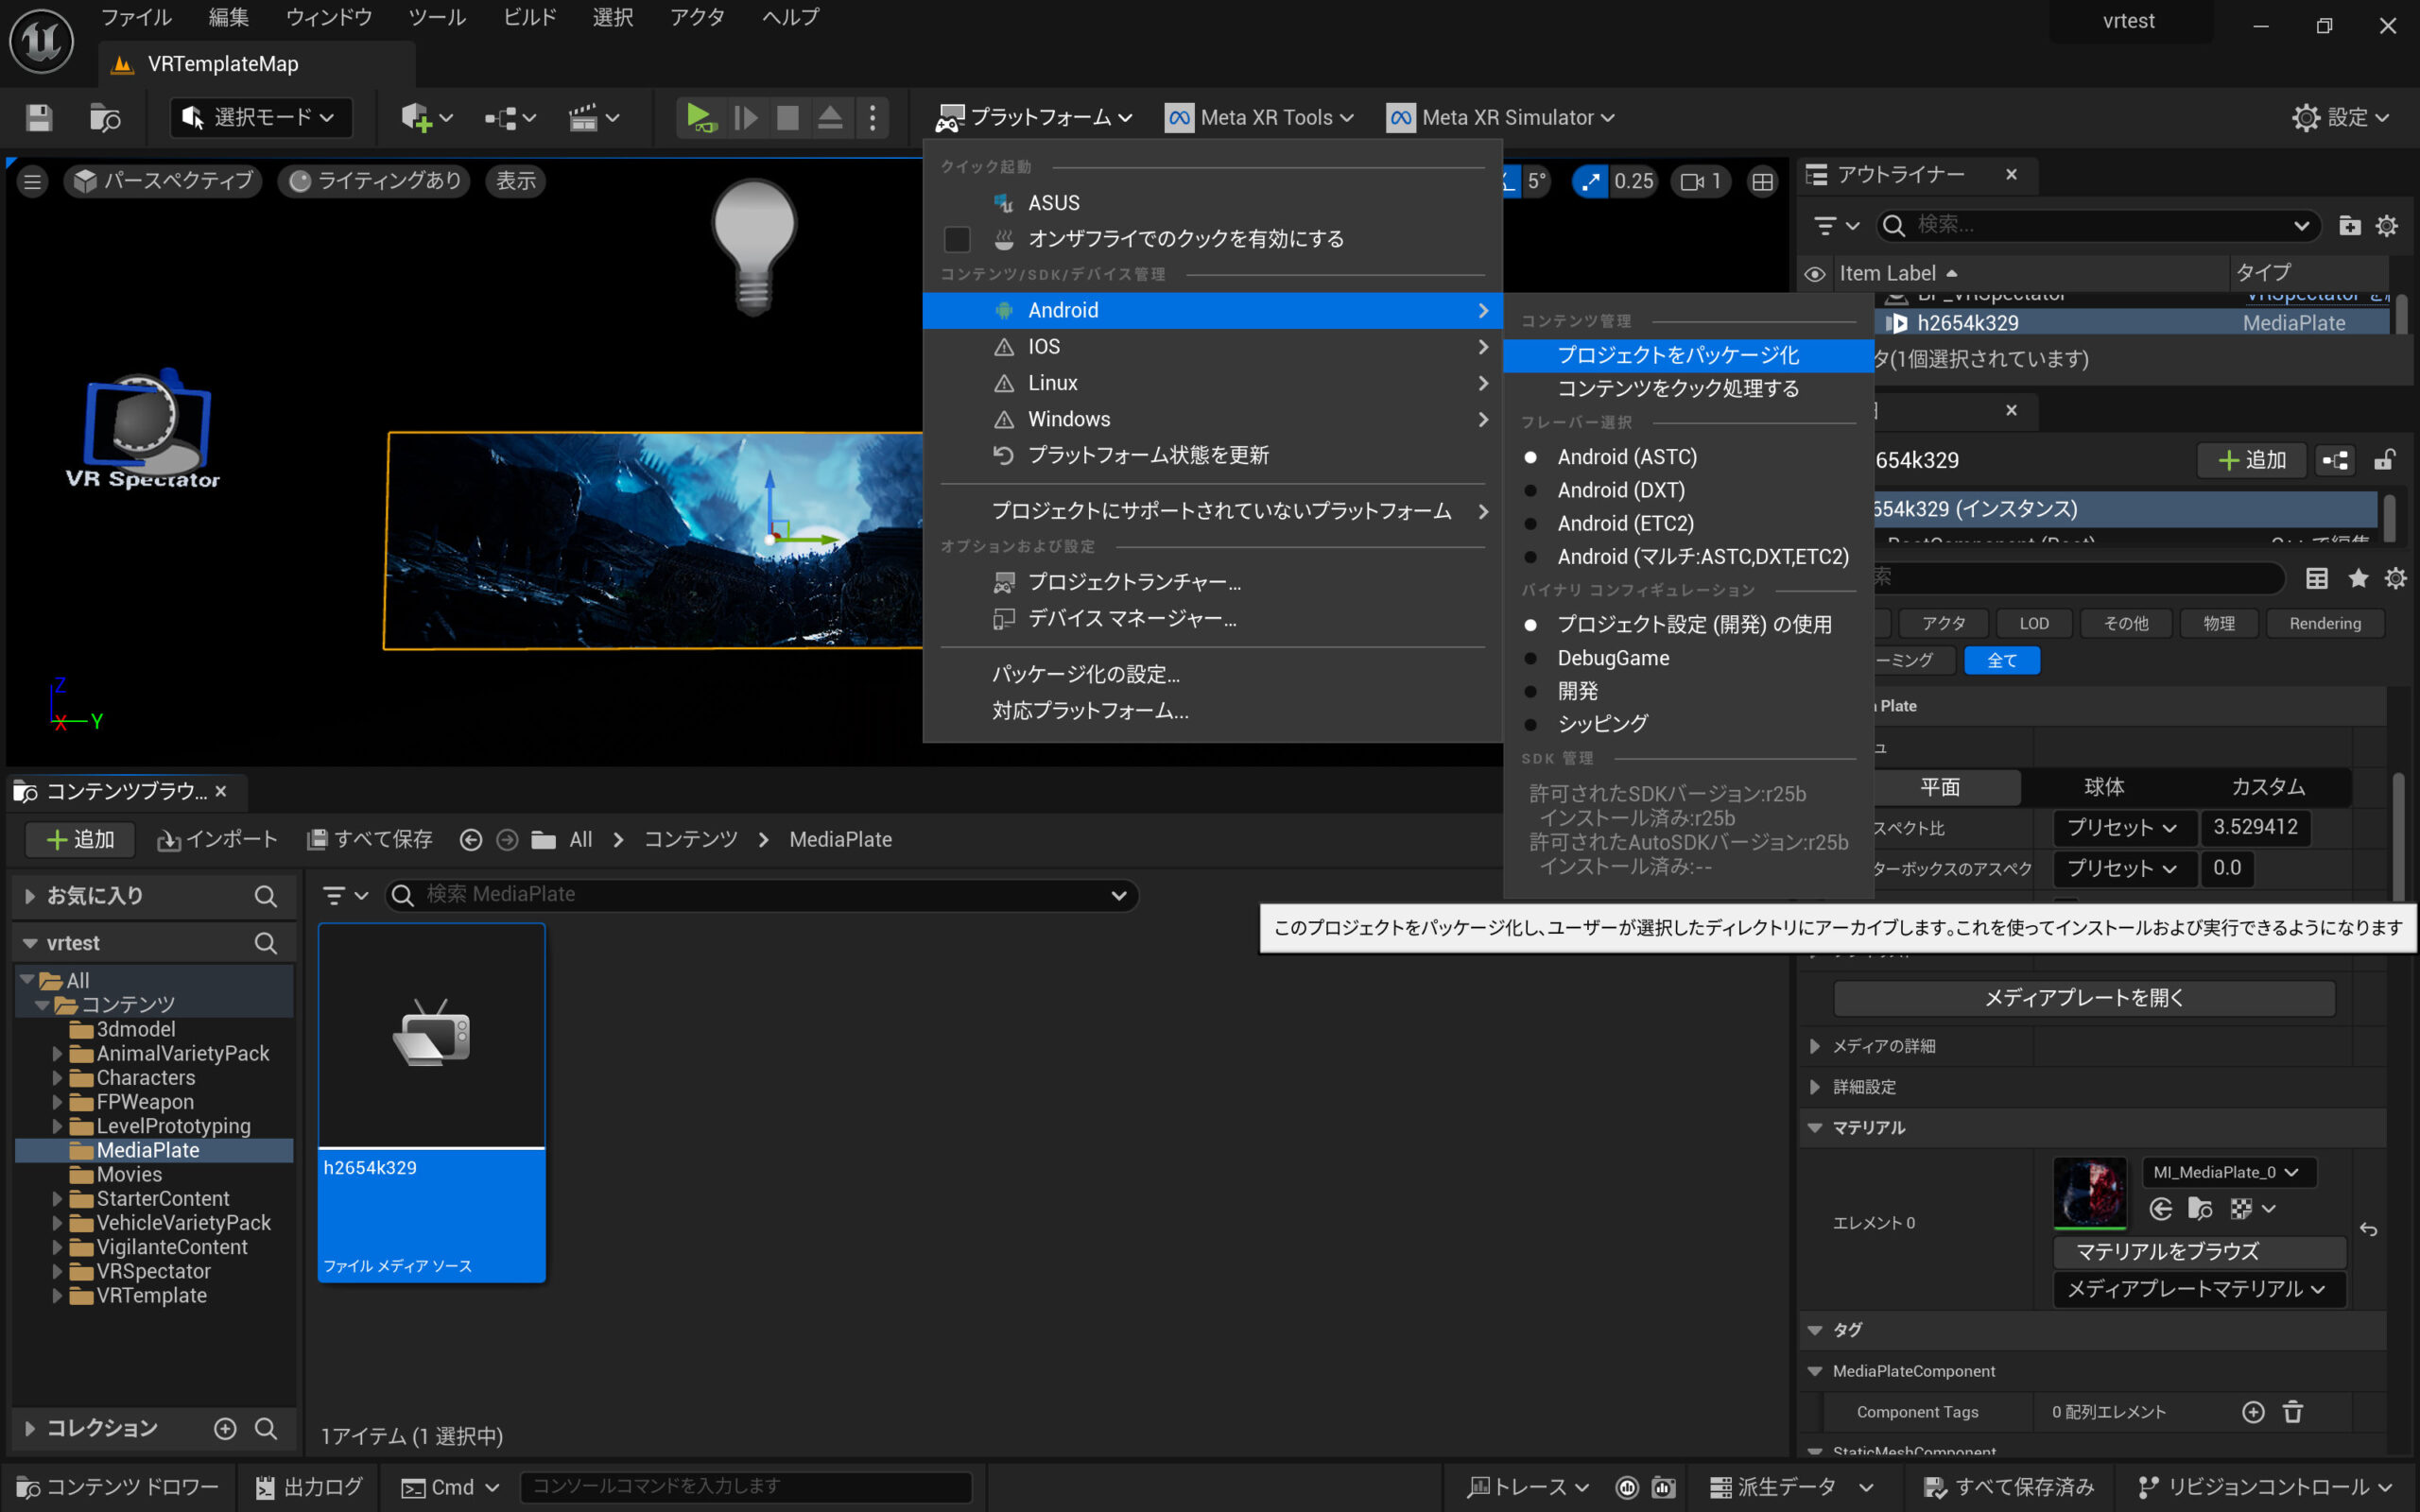Click the viewport hamburger options icon
Image resolution: width=2420 pixels, height=1512 pixels.
click(x=32, y=181)
